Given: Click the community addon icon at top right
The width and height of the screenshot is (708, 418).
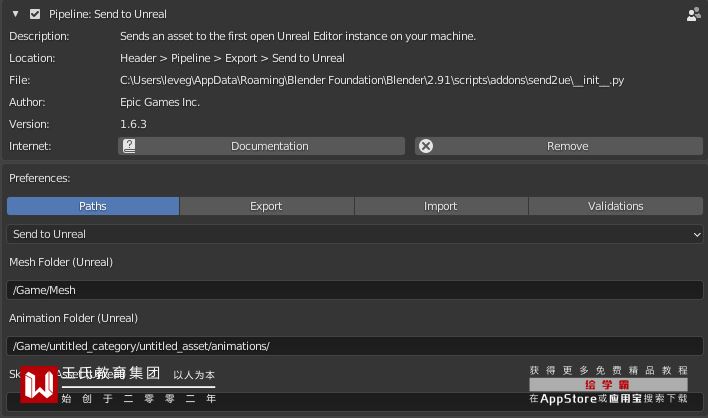Looking at the screenshot, I should pyautogui.click(x=694, y=14).
